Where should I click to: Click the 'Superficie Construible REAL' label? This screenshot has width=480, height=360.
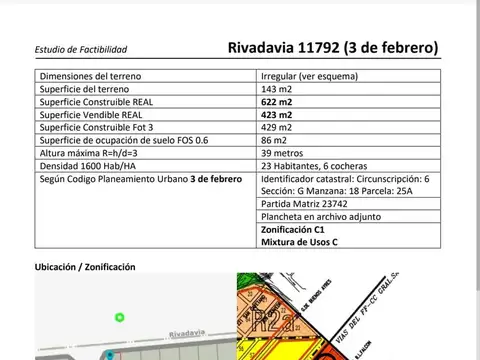click(x=96, y=102)
